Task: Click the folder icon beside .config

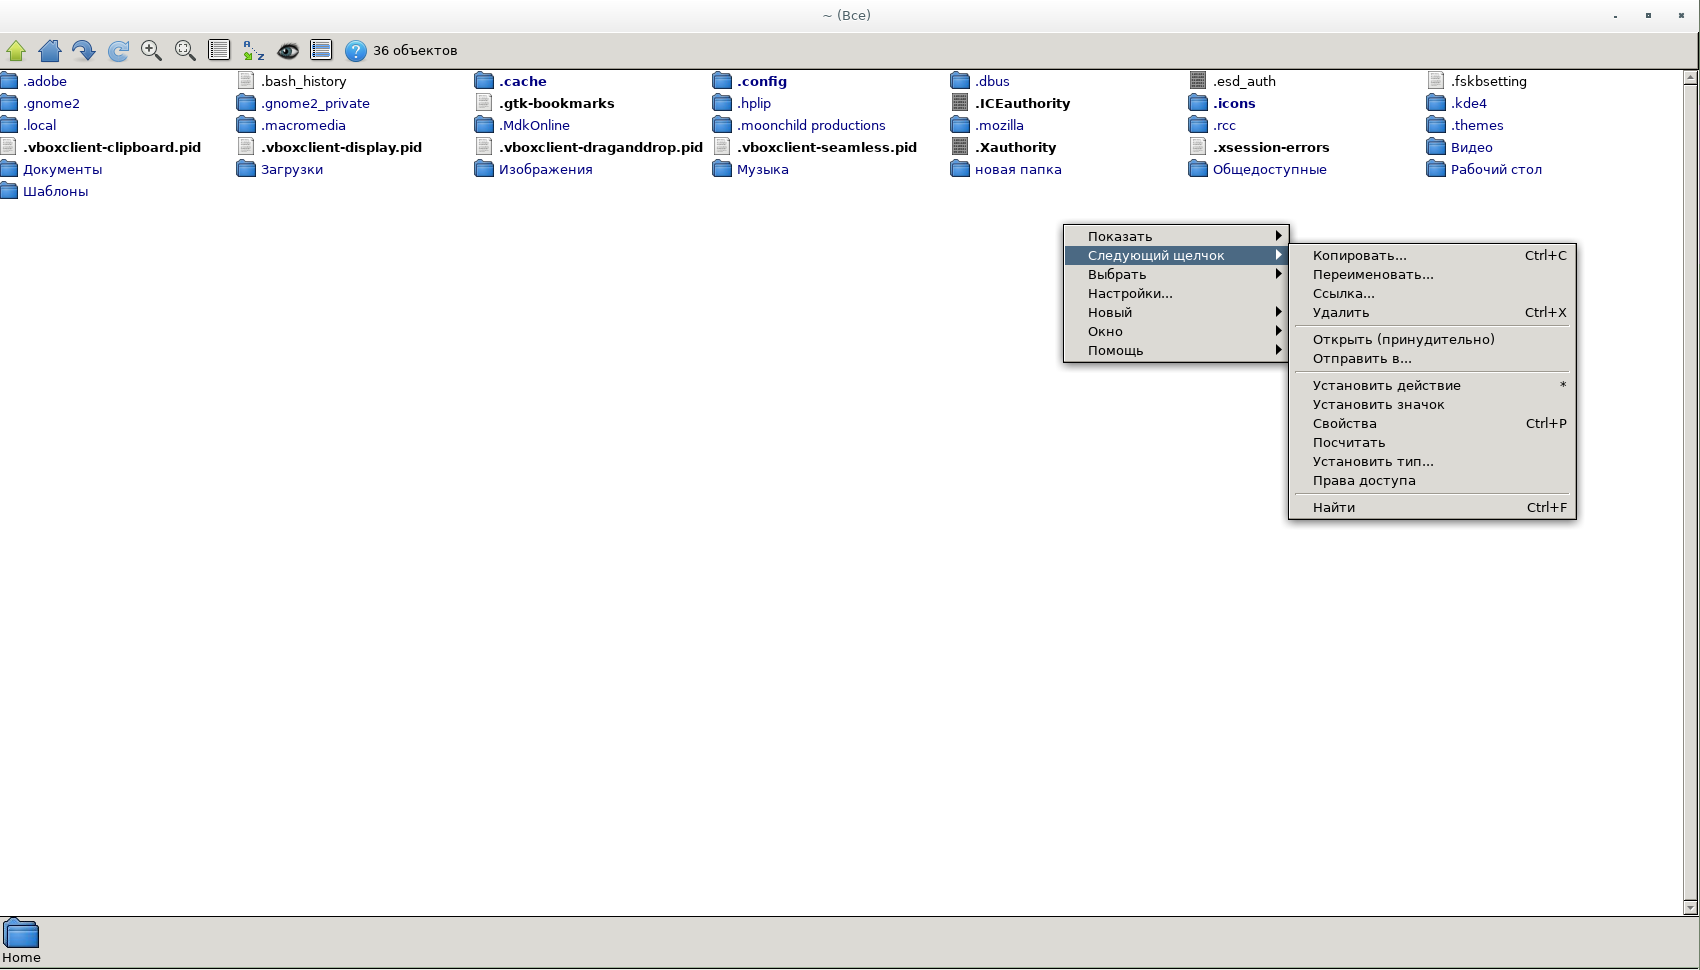Action: (x=722, y=81)
